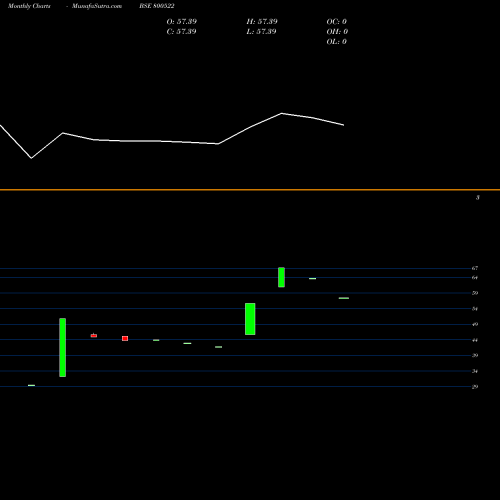
Task: Click the 'BSE 500522' symbol text
Action: [x=157, y=6]
